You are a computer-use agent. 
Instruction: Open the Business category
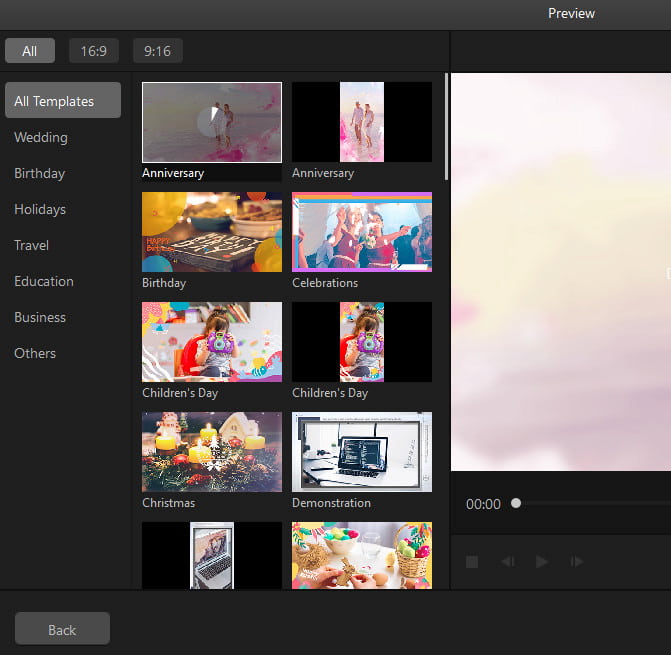coord(40,317)
